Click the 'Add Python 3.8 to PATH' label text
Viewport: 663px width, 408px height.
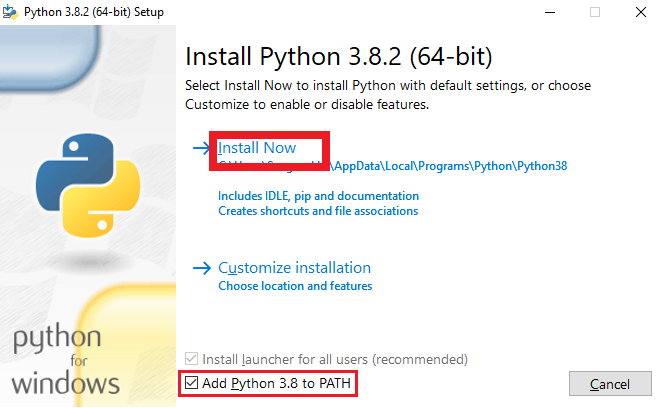click(279, 383)
